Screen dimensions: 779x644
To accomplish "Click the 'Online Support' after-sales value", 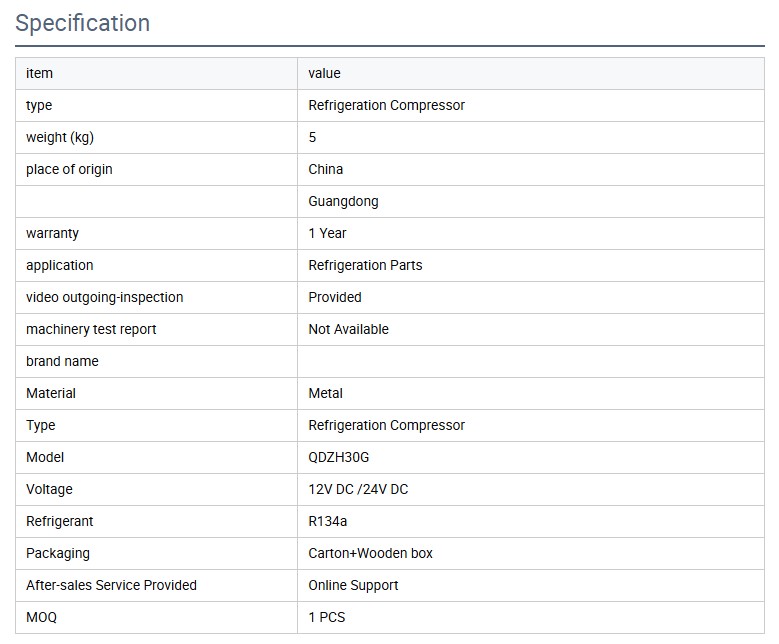I will (353, 585).
